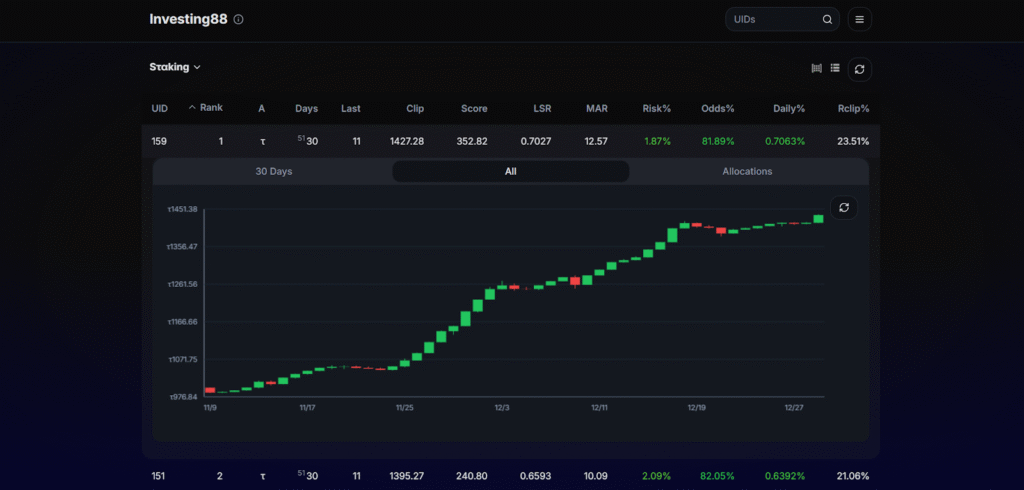
Task: Refresh the candlestick chart
Action: pos(844,207)
